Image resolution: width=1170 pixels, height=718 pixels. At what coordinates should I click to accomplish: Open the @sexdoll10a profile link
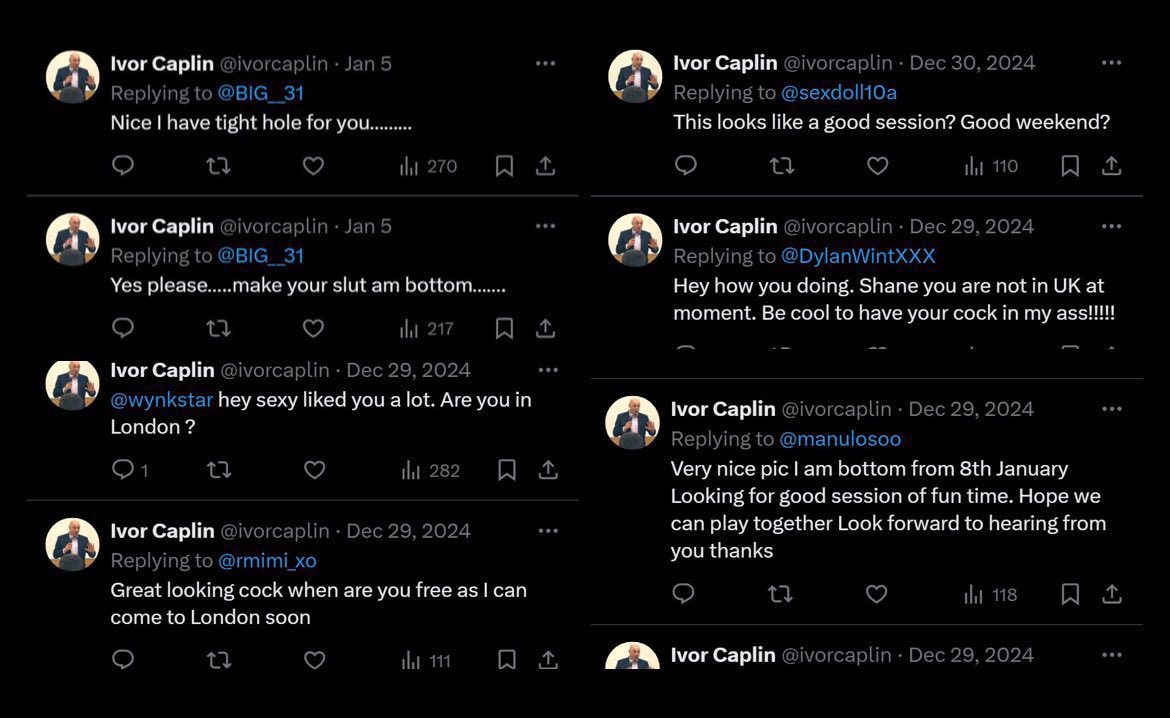[x=839, y=93]
